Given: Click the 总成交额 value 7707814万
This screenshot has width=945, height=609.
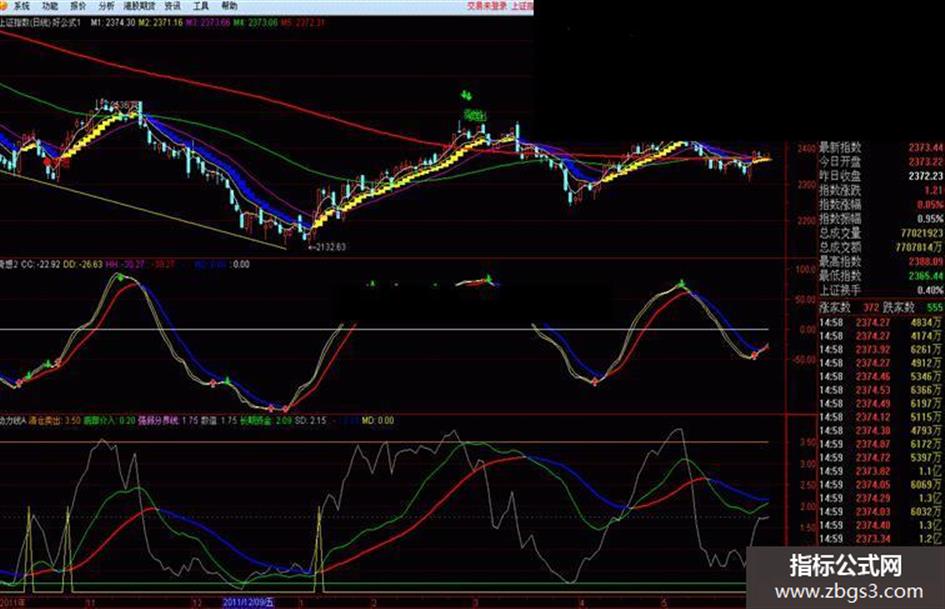Looking at the screenshot, I should [x=920, y=248].
